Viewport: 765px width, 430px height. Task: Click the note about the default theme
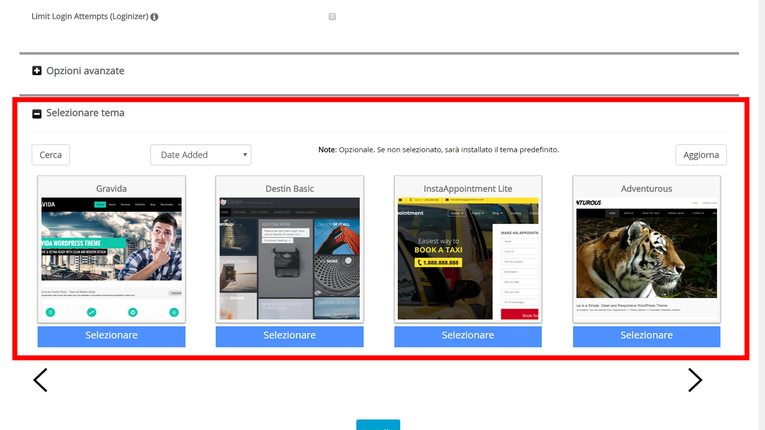point(439,150)
